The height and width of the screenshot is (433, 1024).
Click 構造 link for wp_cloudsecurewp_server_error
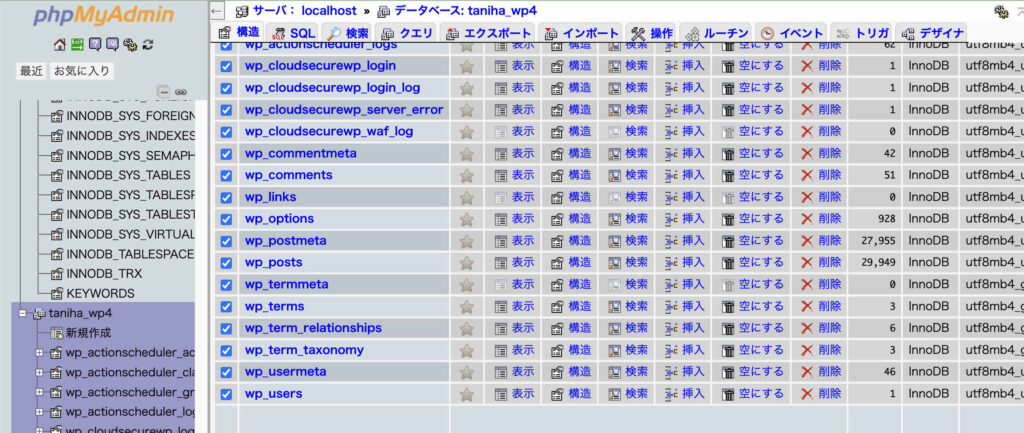coord(571,110)
